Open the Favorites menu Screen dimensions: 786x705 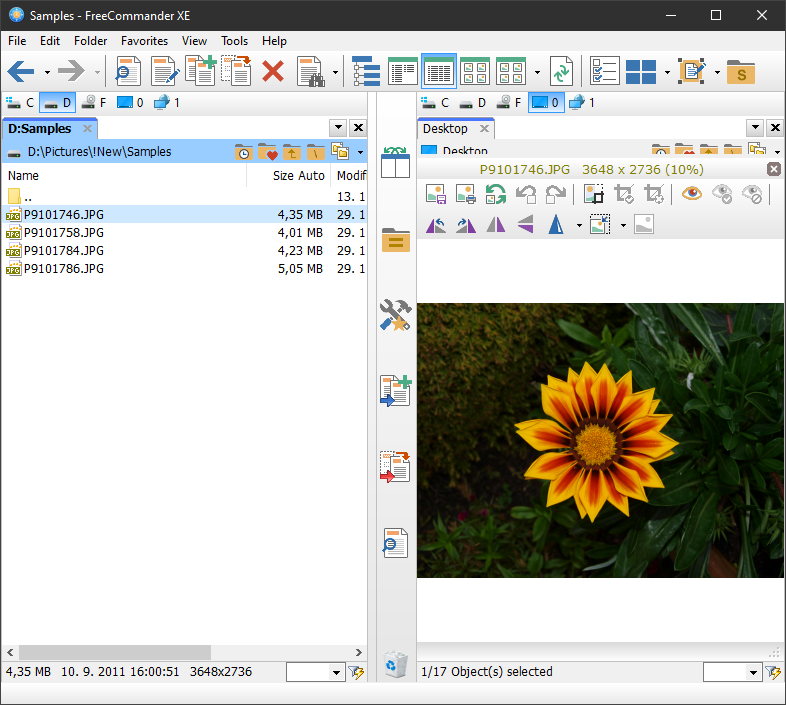pyautogui.click(x=144, y=41)
